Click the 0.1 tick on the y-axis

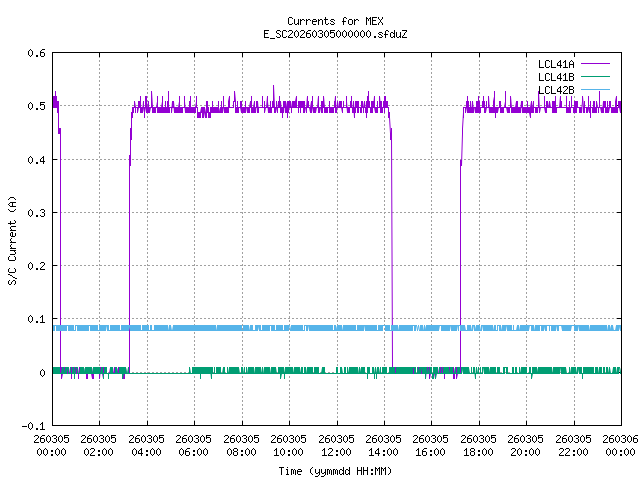[x=35, y=319]
